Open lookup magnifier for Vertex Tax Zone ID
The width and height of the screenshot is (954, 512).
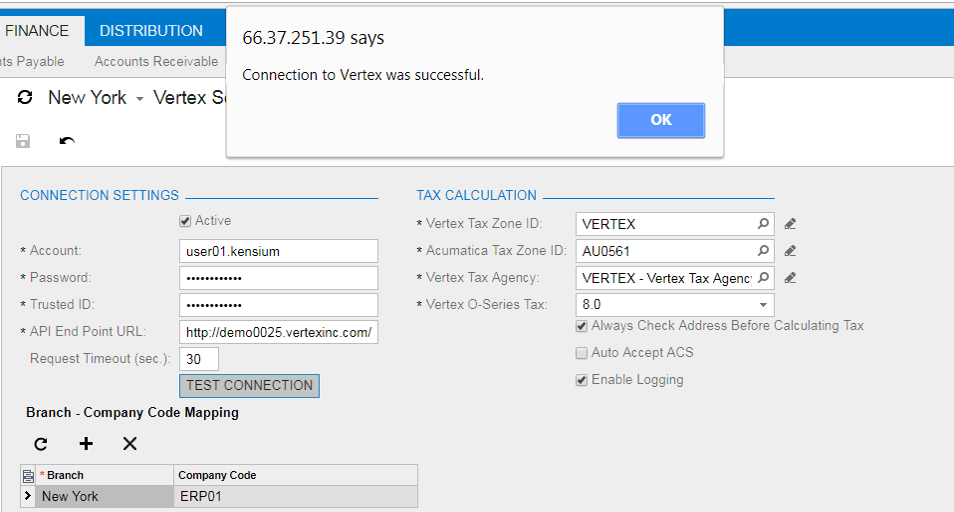click(763, 224)
